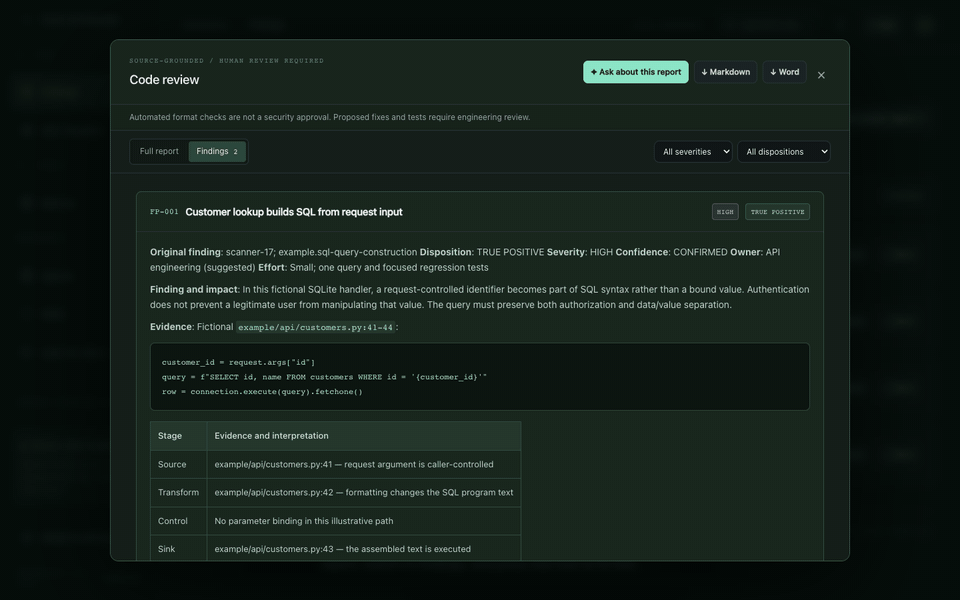Screen dimensions: 960x600
Task: Select the Findings tab
Action: click(x=217, y=151)
